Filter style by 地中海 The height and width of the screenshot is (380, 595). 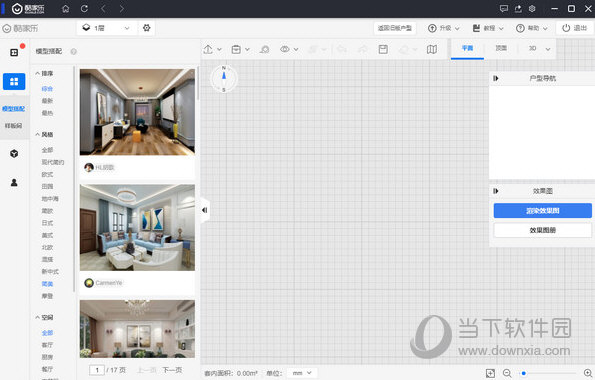(50, 199)
